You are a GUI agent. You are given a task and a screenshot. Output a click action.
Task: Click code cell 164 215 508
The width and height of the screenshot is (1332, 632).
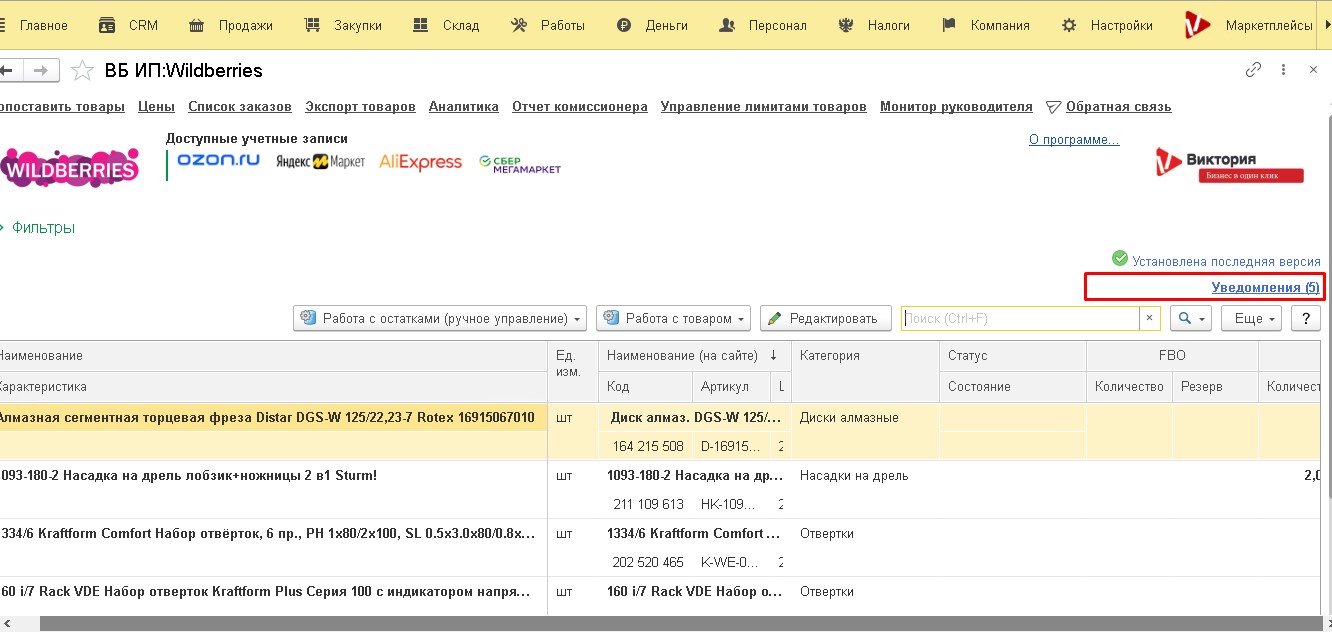point(648,446)
